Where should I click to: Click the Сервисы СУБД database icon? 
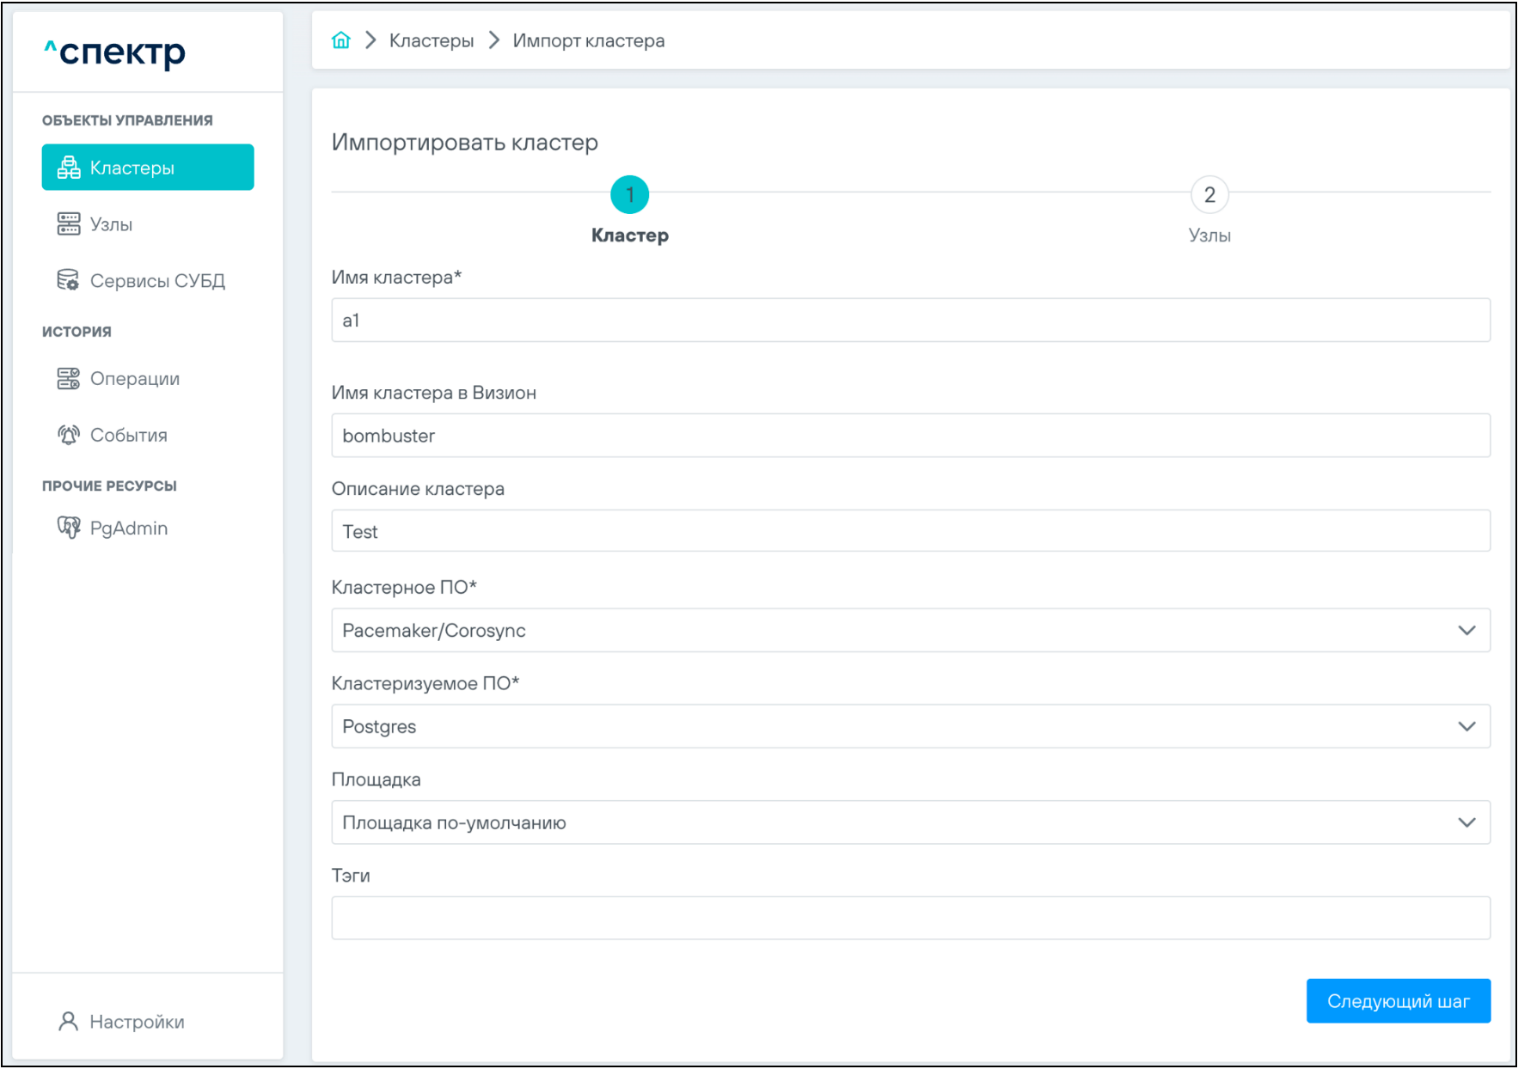point(68,281)
